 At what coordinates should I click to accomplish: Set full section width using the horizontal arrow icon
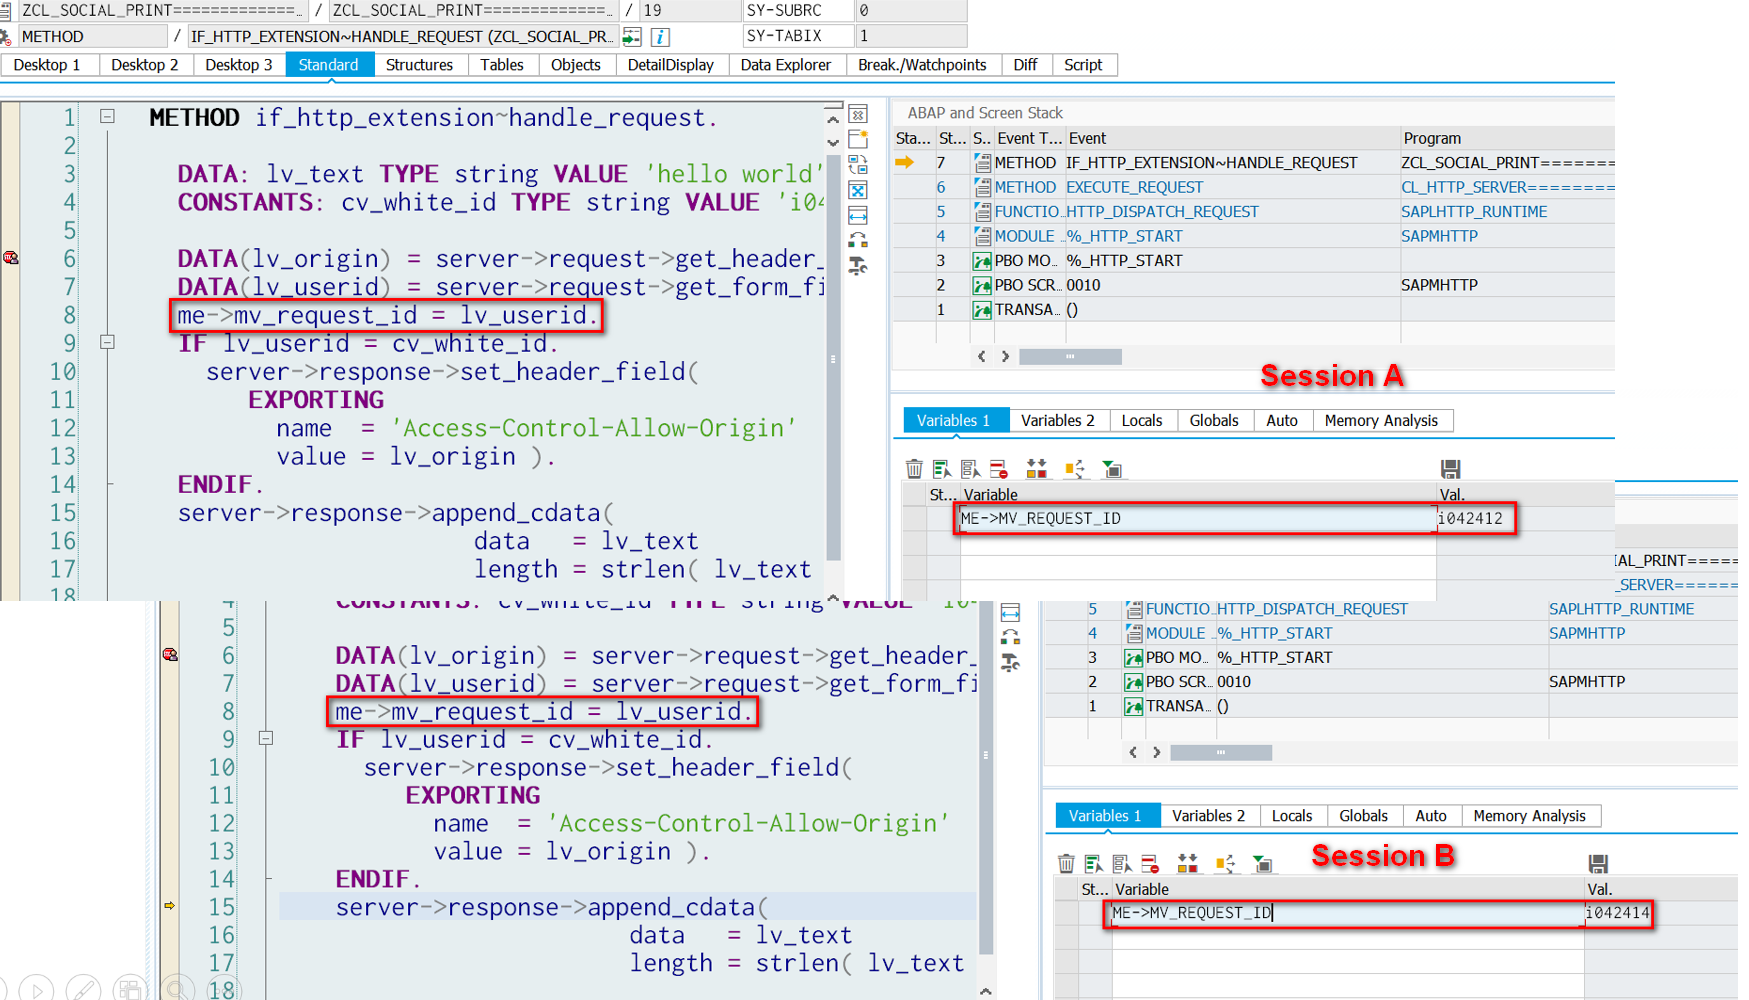click(x=858, y=214)
